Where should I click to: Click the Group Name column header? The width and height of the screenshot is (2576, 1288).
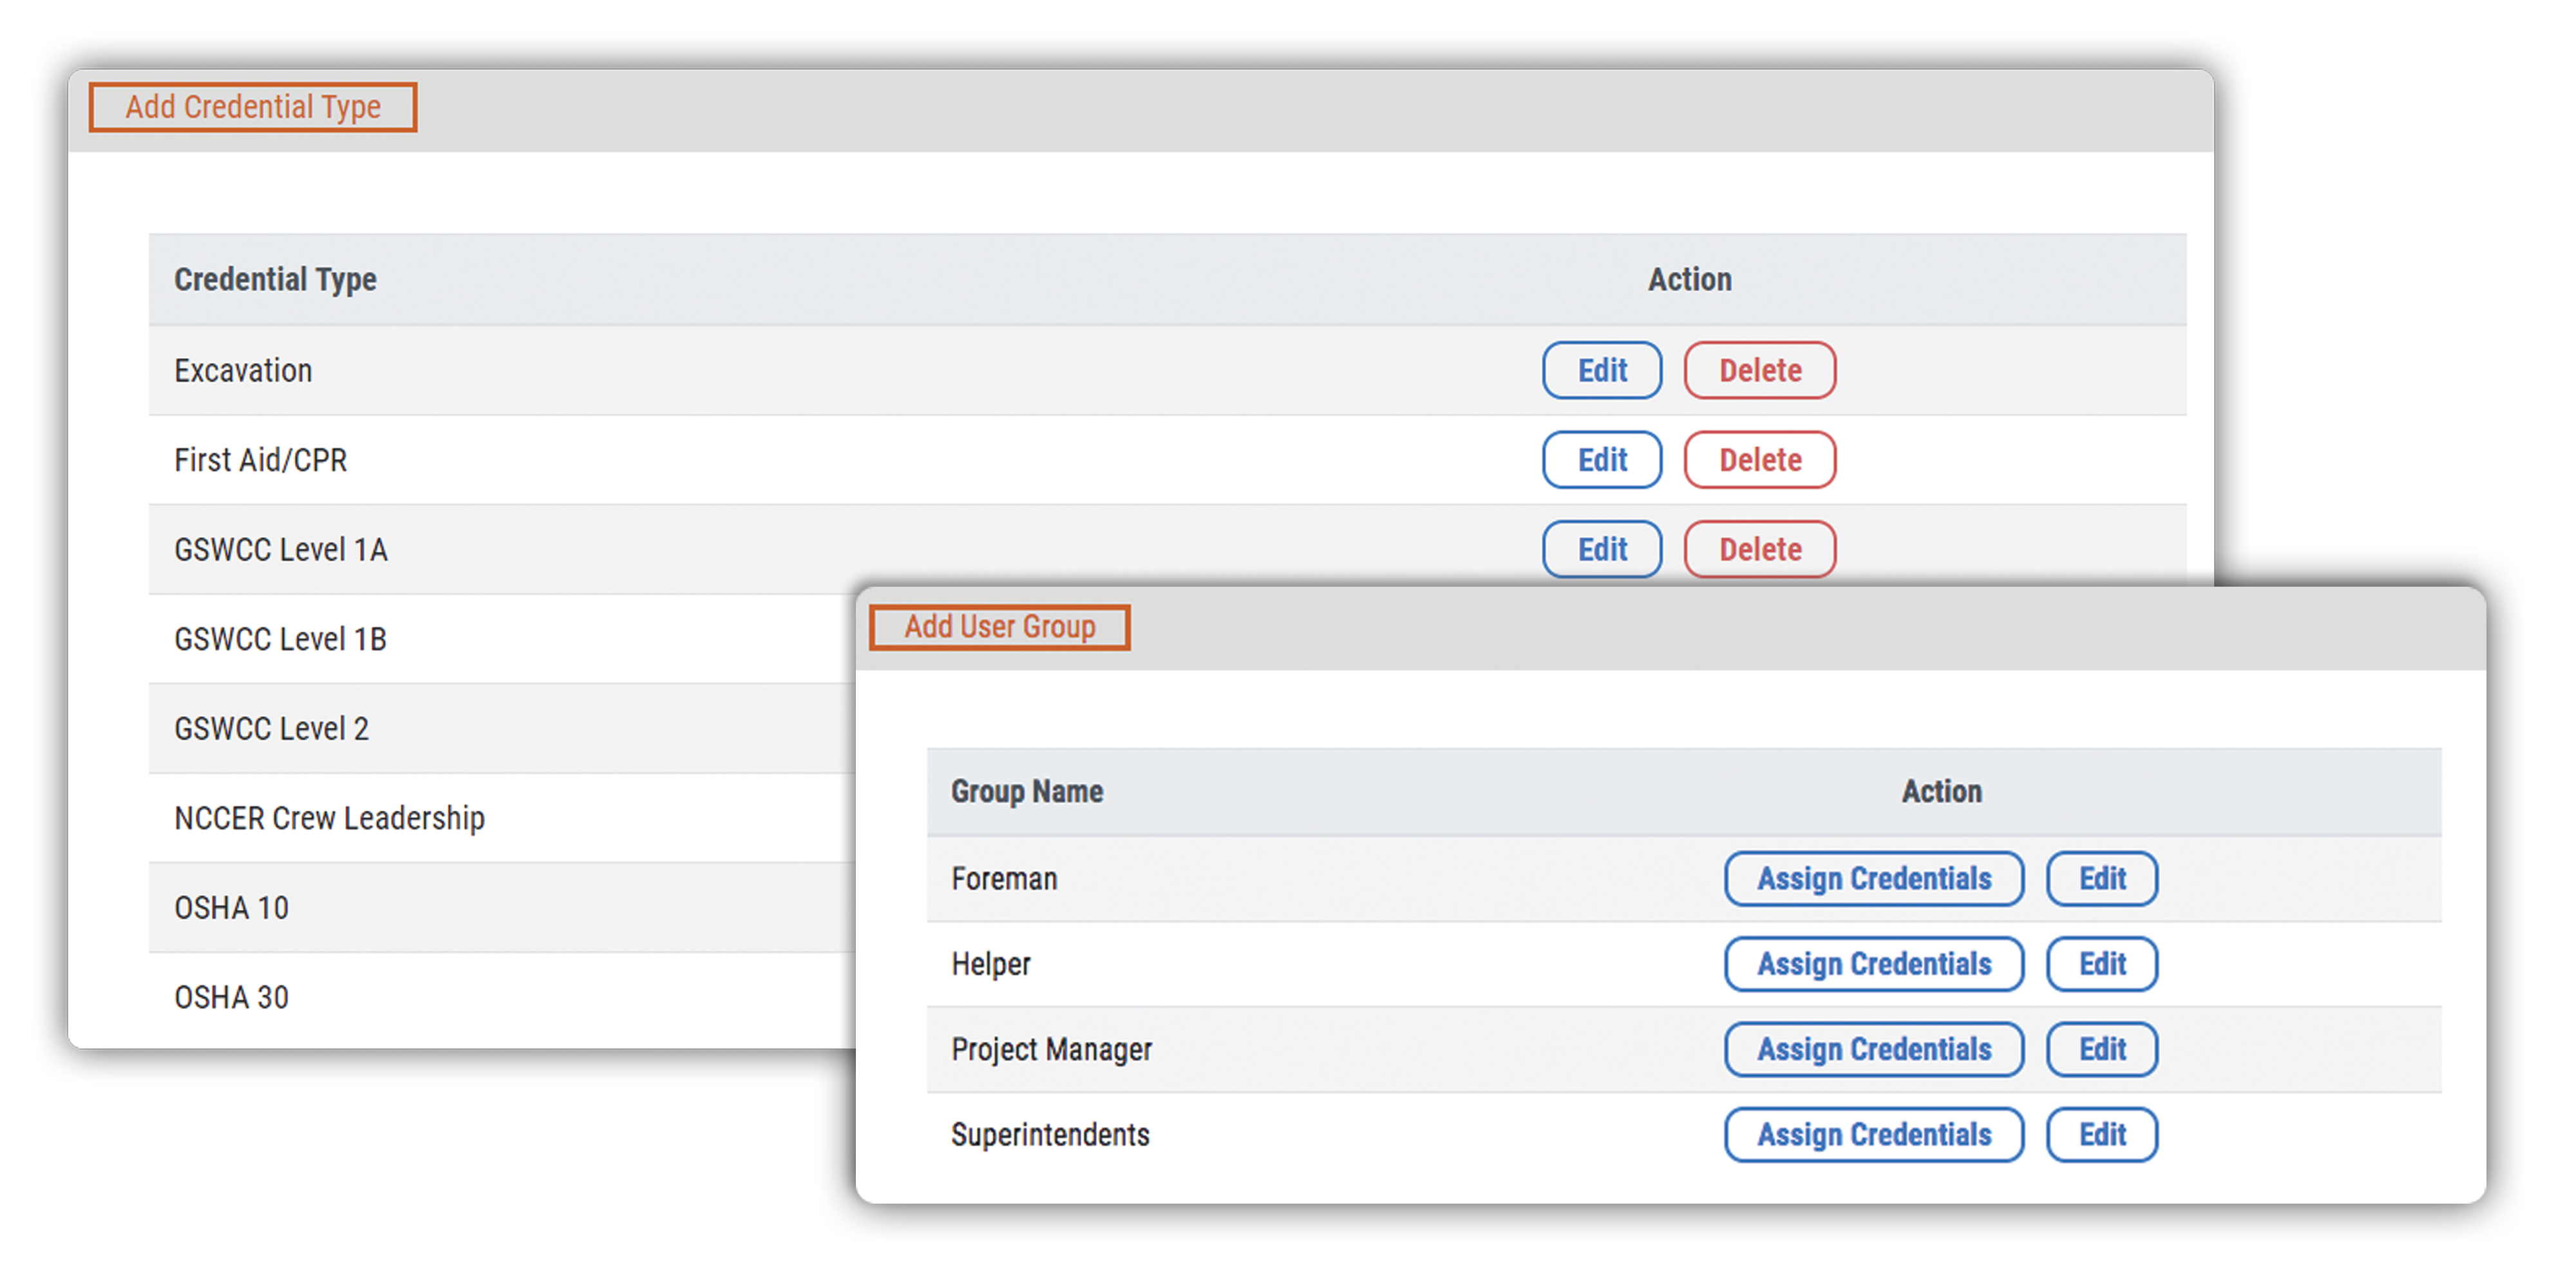pyautogui.click(x=1027, y=792)
